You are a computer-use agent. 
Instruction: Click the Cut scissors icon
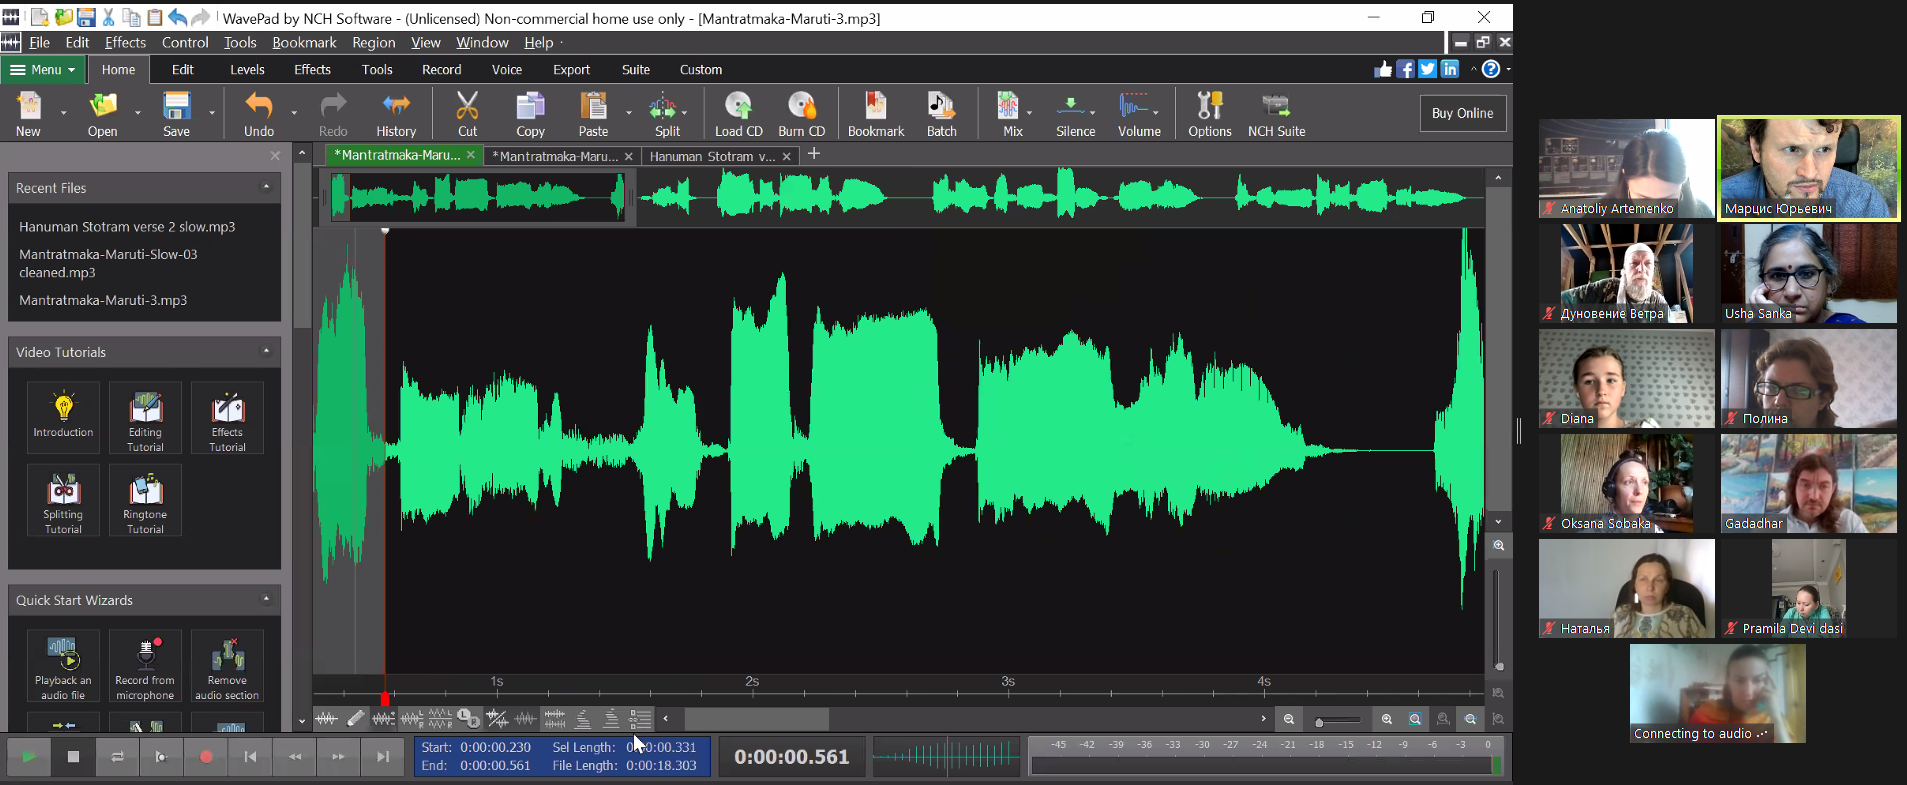pos(467,106)
